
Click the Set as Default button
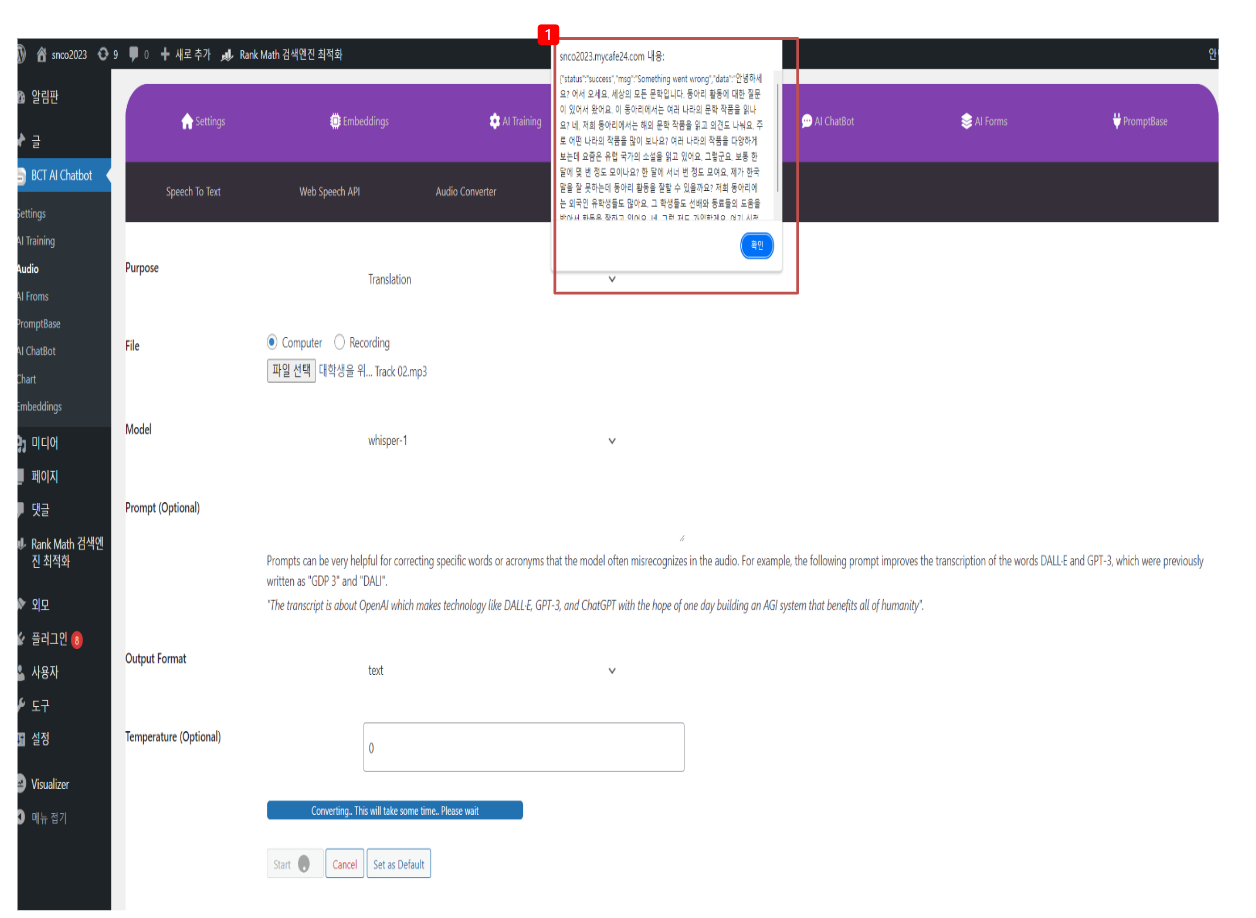(398, 865)
